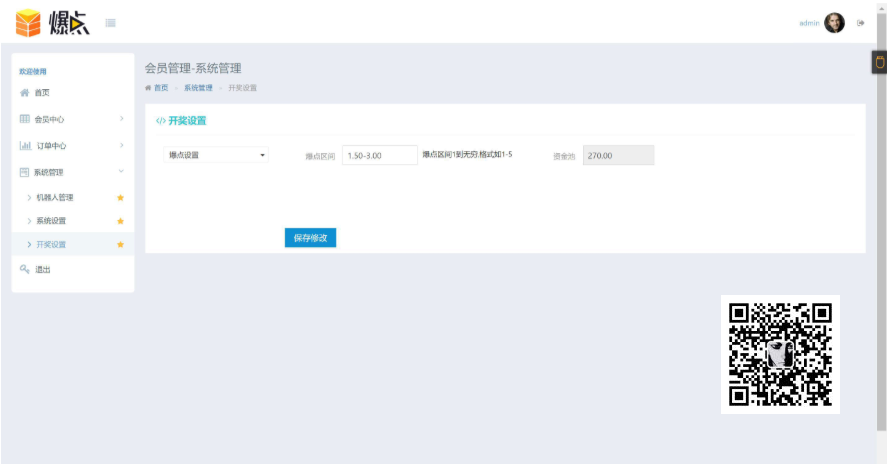Viewport: 890px width, 464px height.
Task: Toggle the sidebar hamburger menu icon
Action: [x=111, y=23]
